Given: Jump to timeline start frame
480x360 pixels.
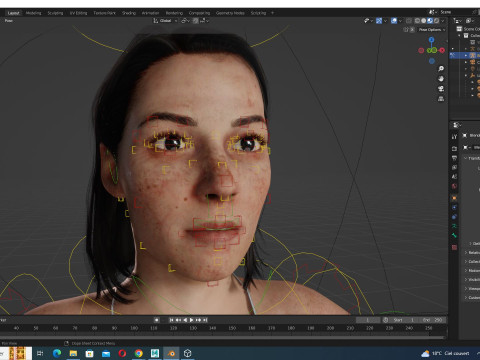Looking at the screenshot, I should (x=171, y=320).
